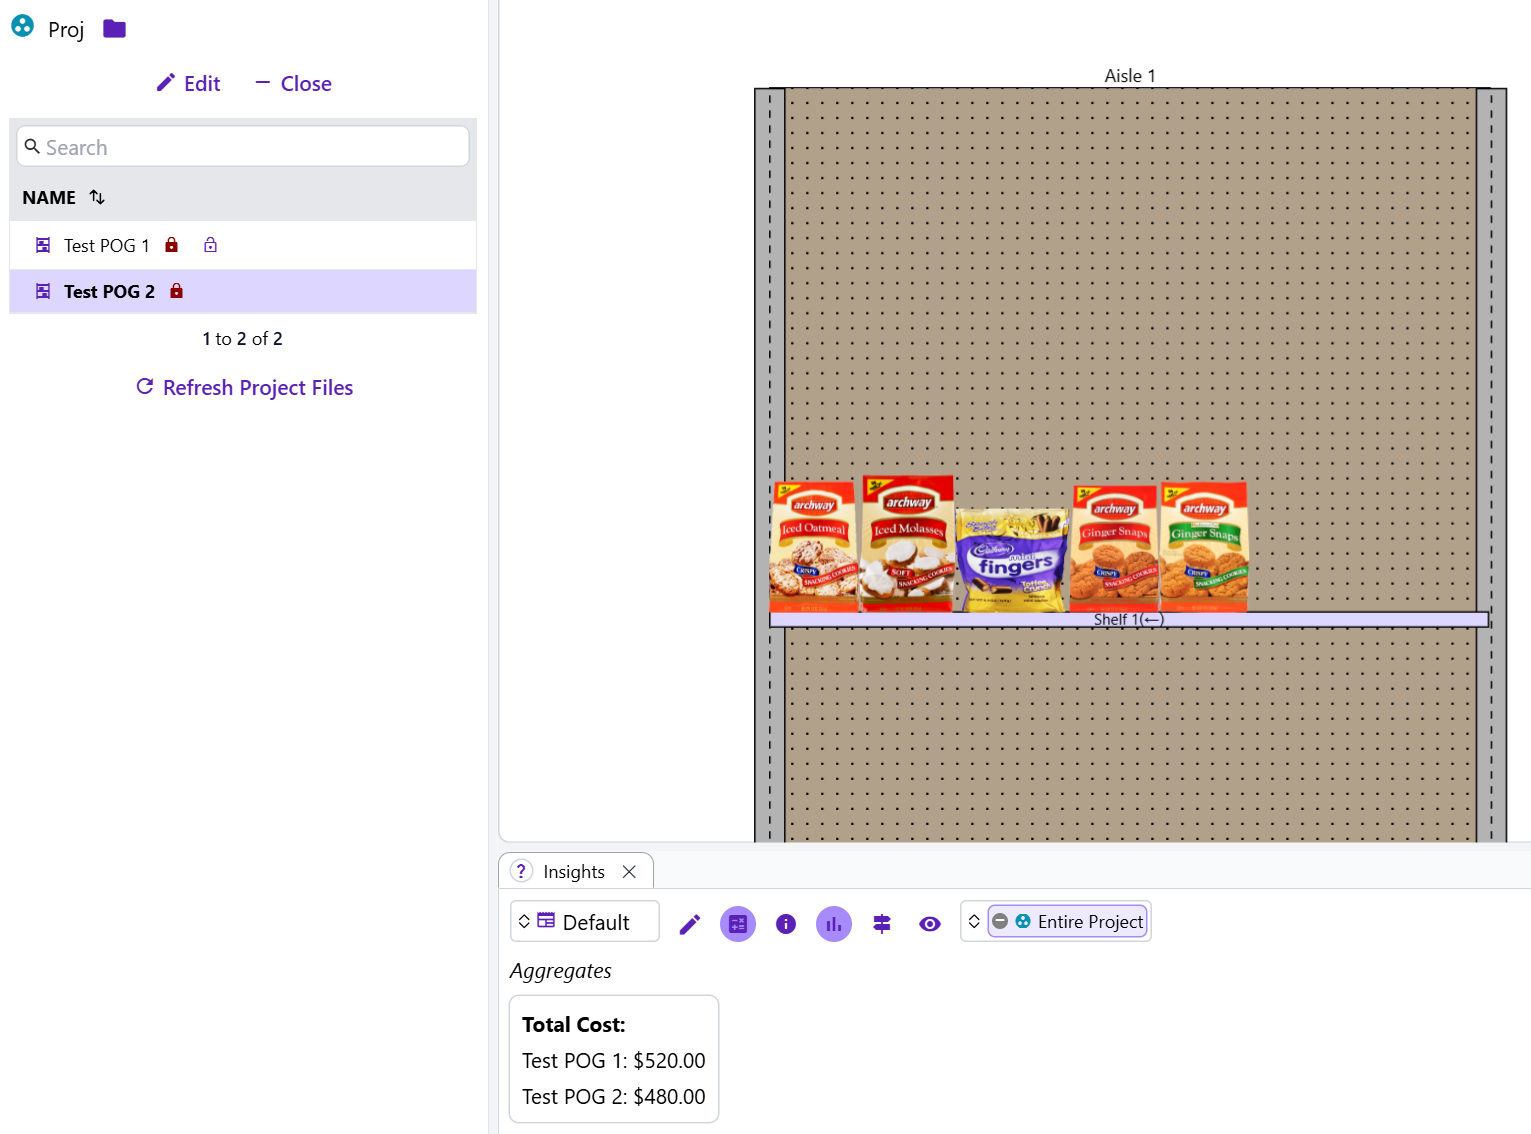Sort the list by the NAME column arrows

click(97, 197)
